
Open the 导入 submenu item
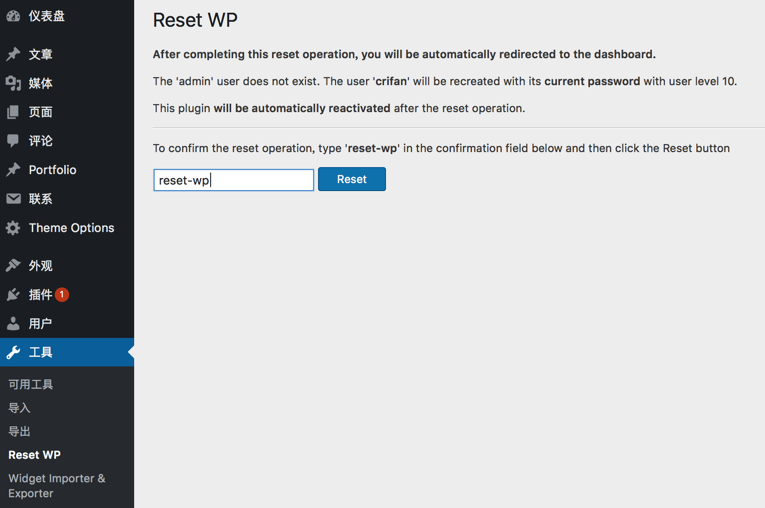pyautogui.click(x=20, y=408)
